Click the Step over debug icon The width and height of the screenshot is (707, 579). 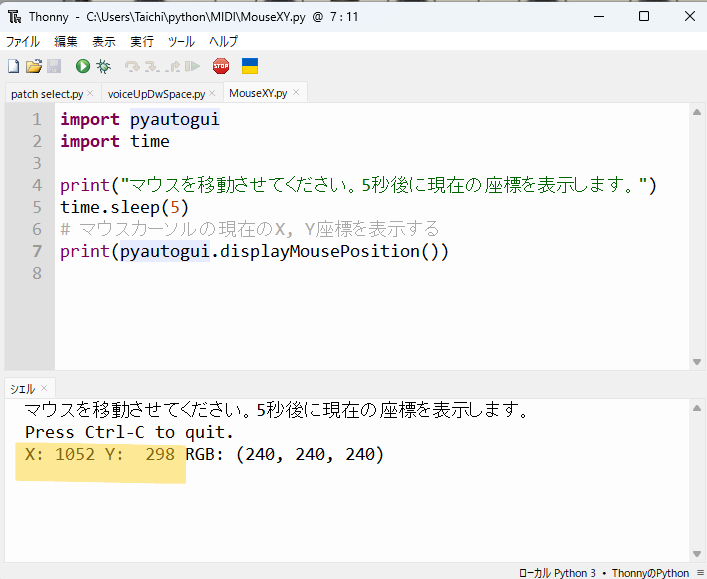pos(132,66)
